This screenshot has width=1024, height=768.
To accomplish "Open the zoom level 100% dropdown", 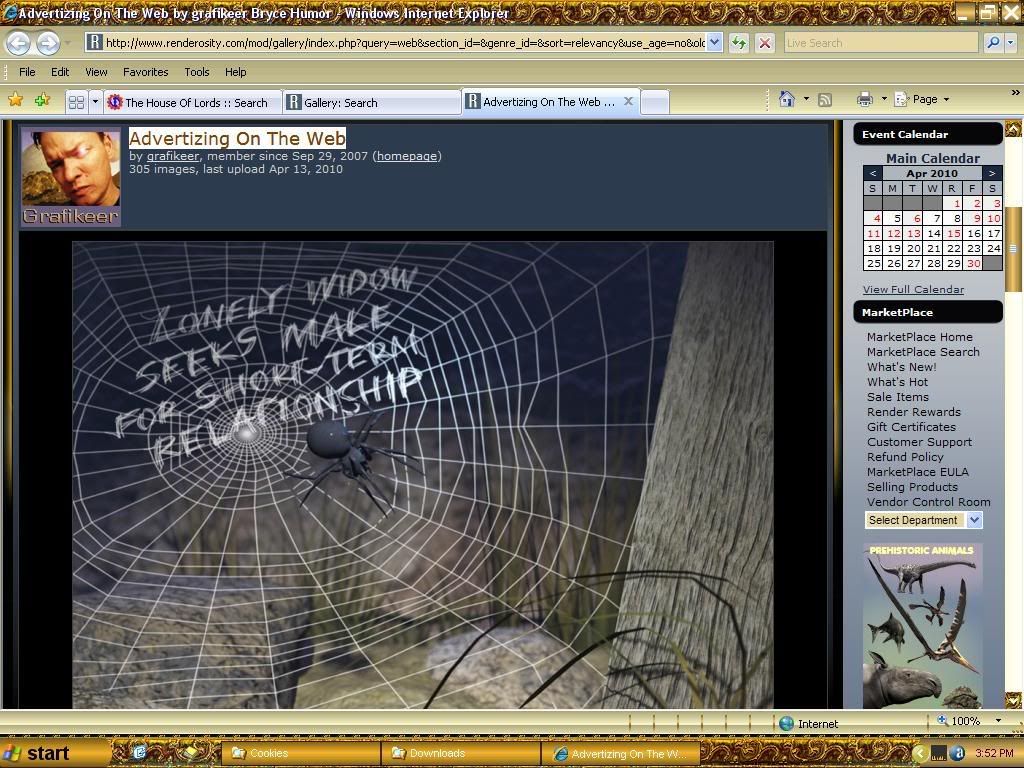I will click(x=997, y=721).
